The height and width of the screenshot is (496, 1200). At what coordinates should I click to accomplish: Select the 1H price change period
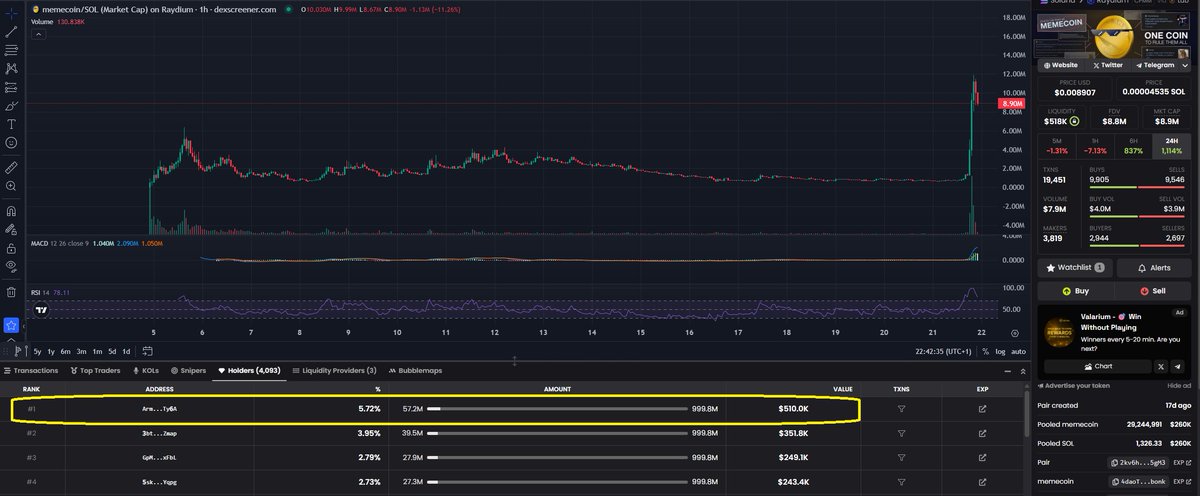(x=1096, y=146)
